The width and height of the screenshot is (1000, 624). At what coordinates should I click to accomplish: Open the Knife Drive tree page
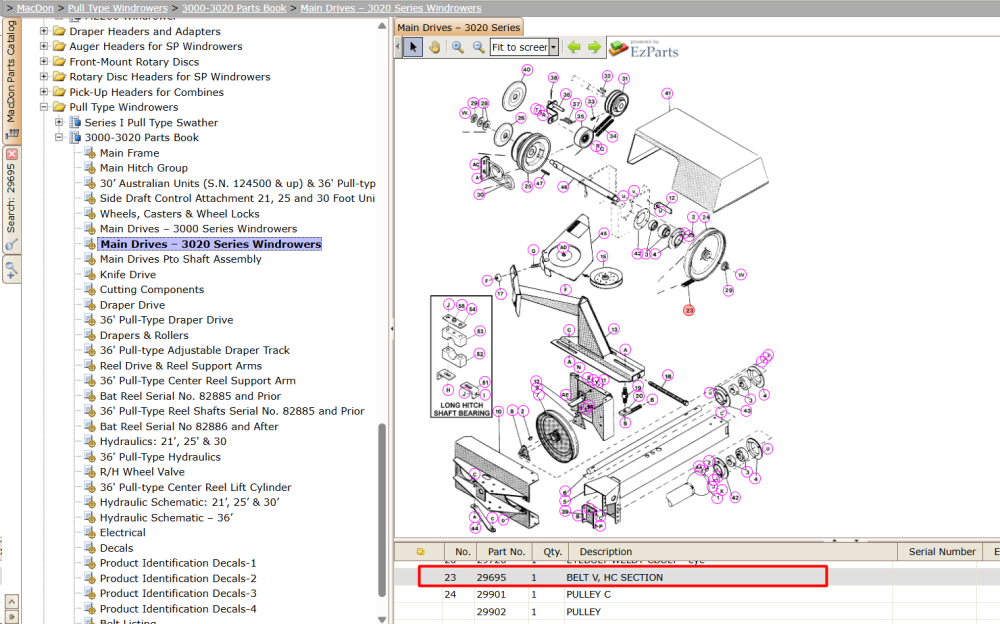[x=128, y=274]
